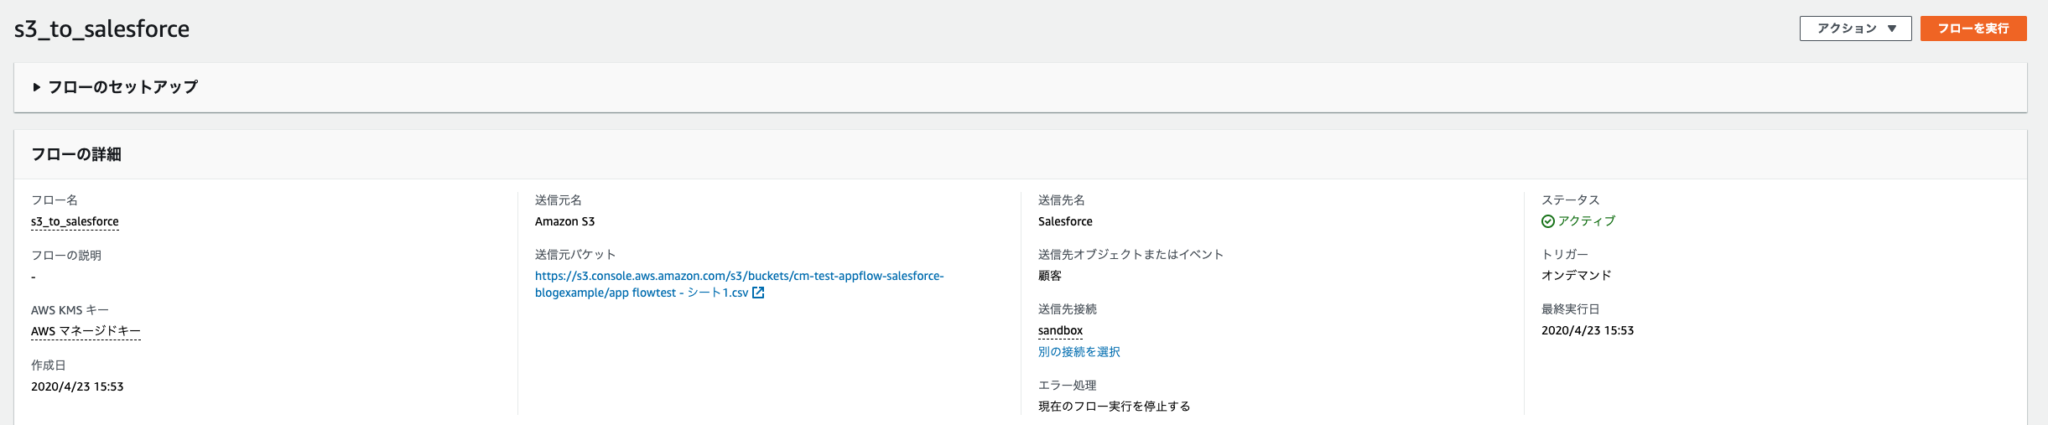The image size is (2048, 425).
Task: Select the Amazon S3 source name
Action: pyautogui.click(x=565, y=222)
